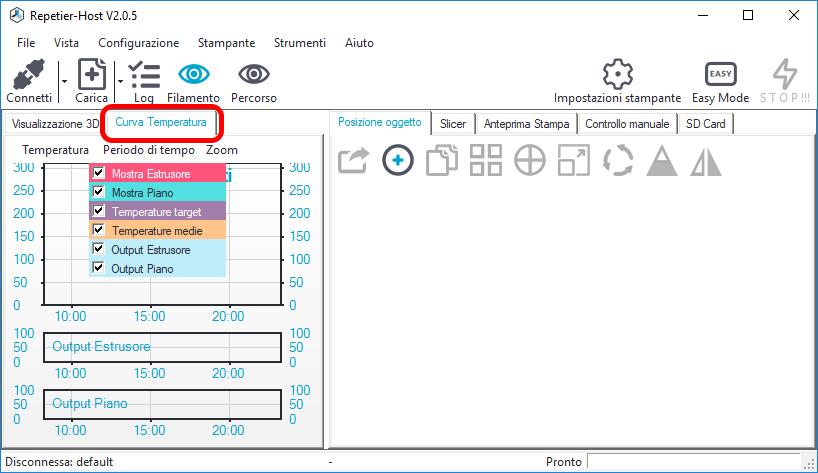Click the mirror object icon
Screen dimensions: 818x473
coord(706,161)
